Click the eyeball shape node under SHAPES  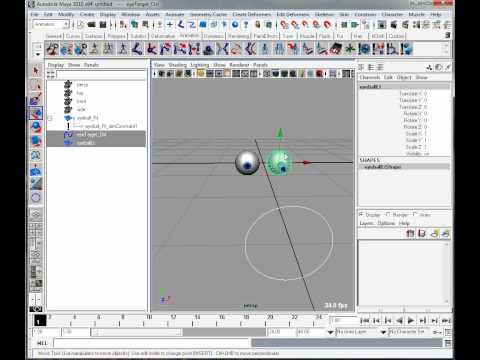[x=383, y=167]
